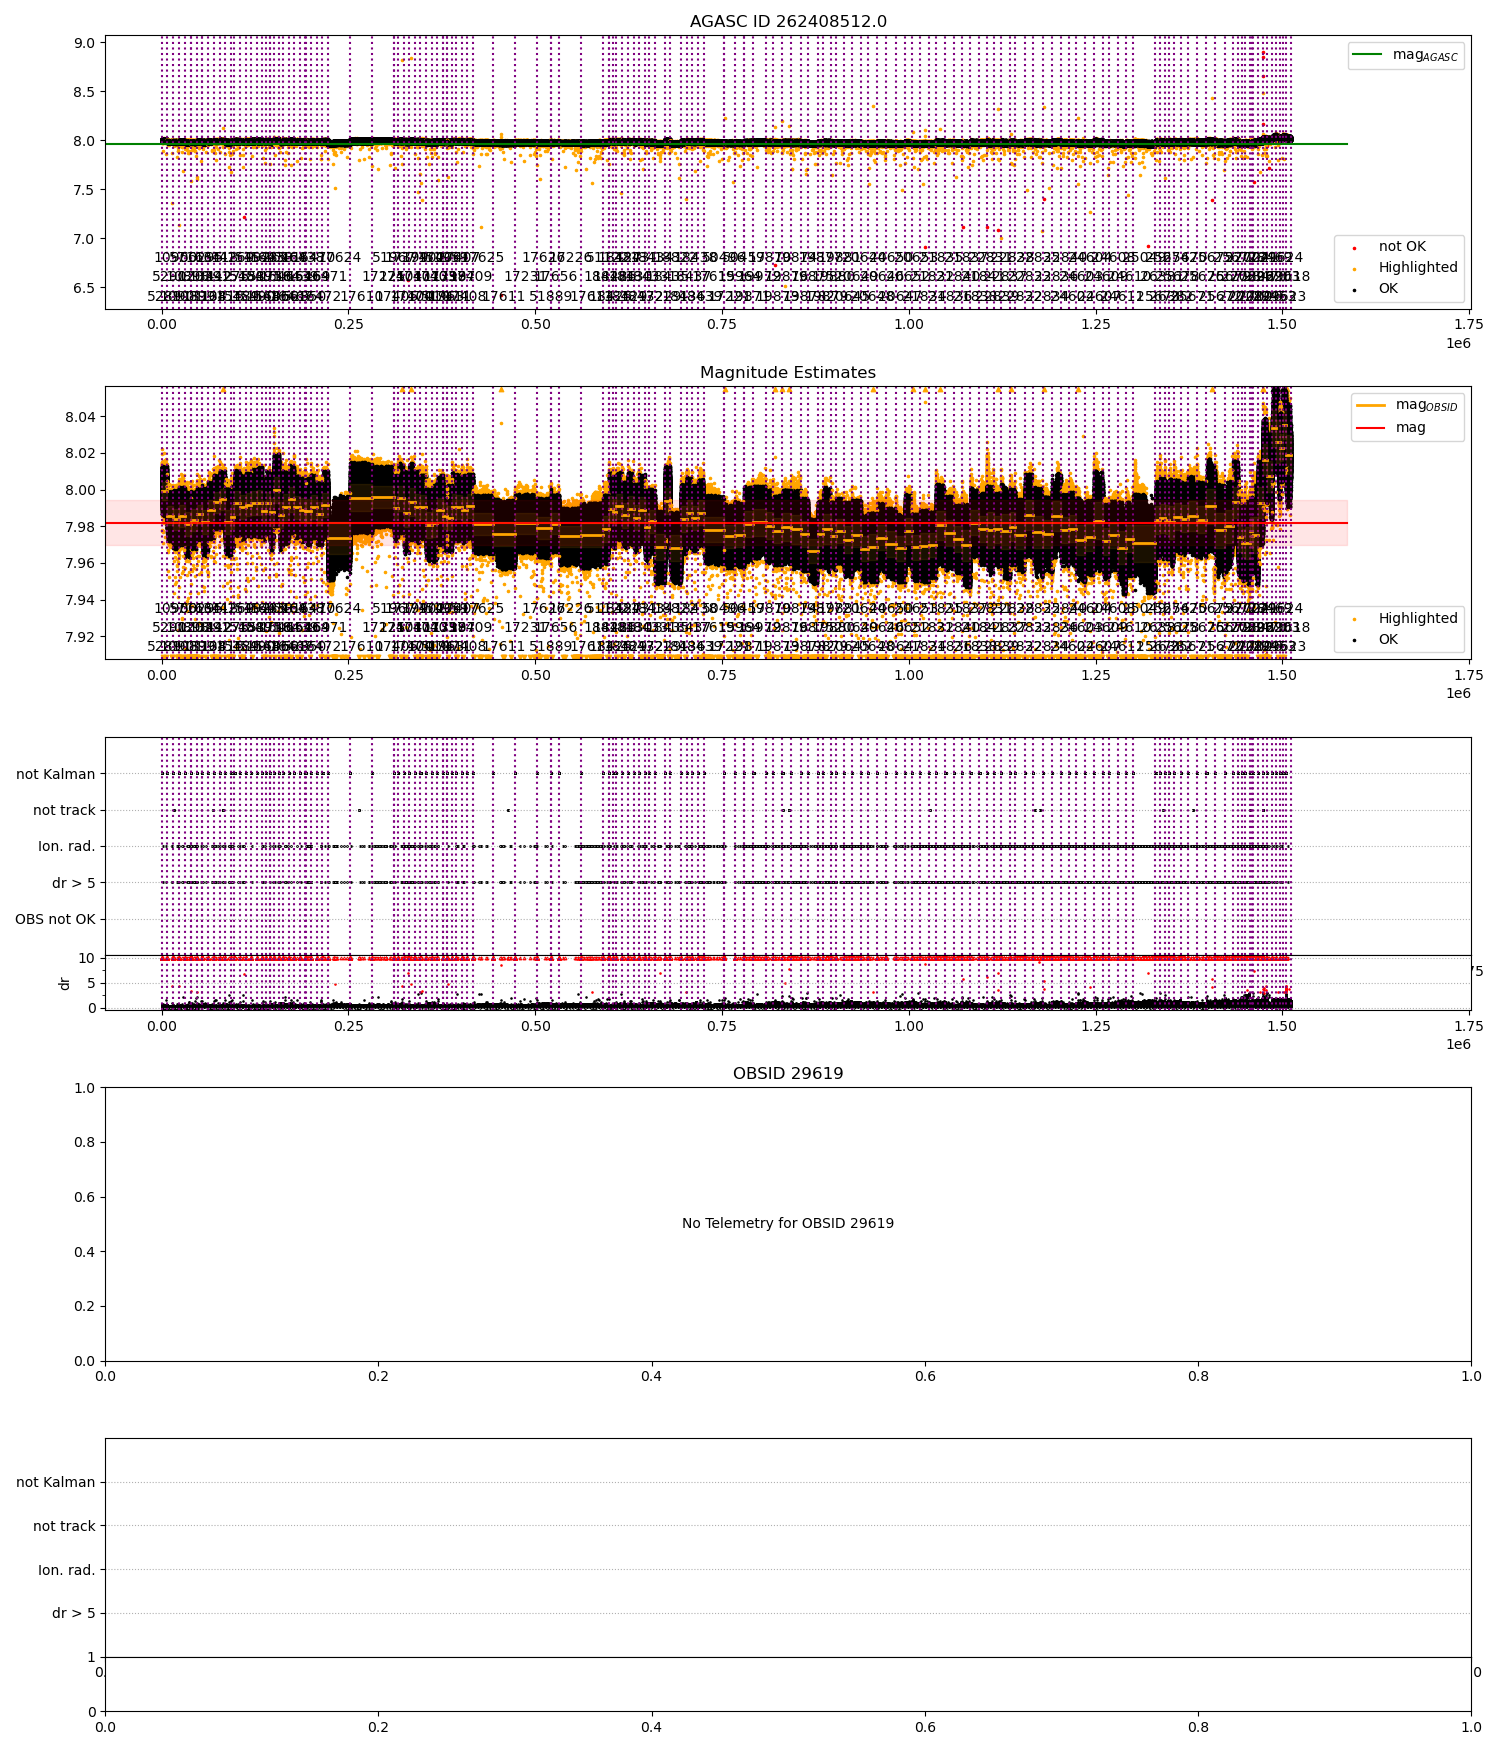
Task: Click the '7.98' y-axis tick label
Action: (81, 527)
